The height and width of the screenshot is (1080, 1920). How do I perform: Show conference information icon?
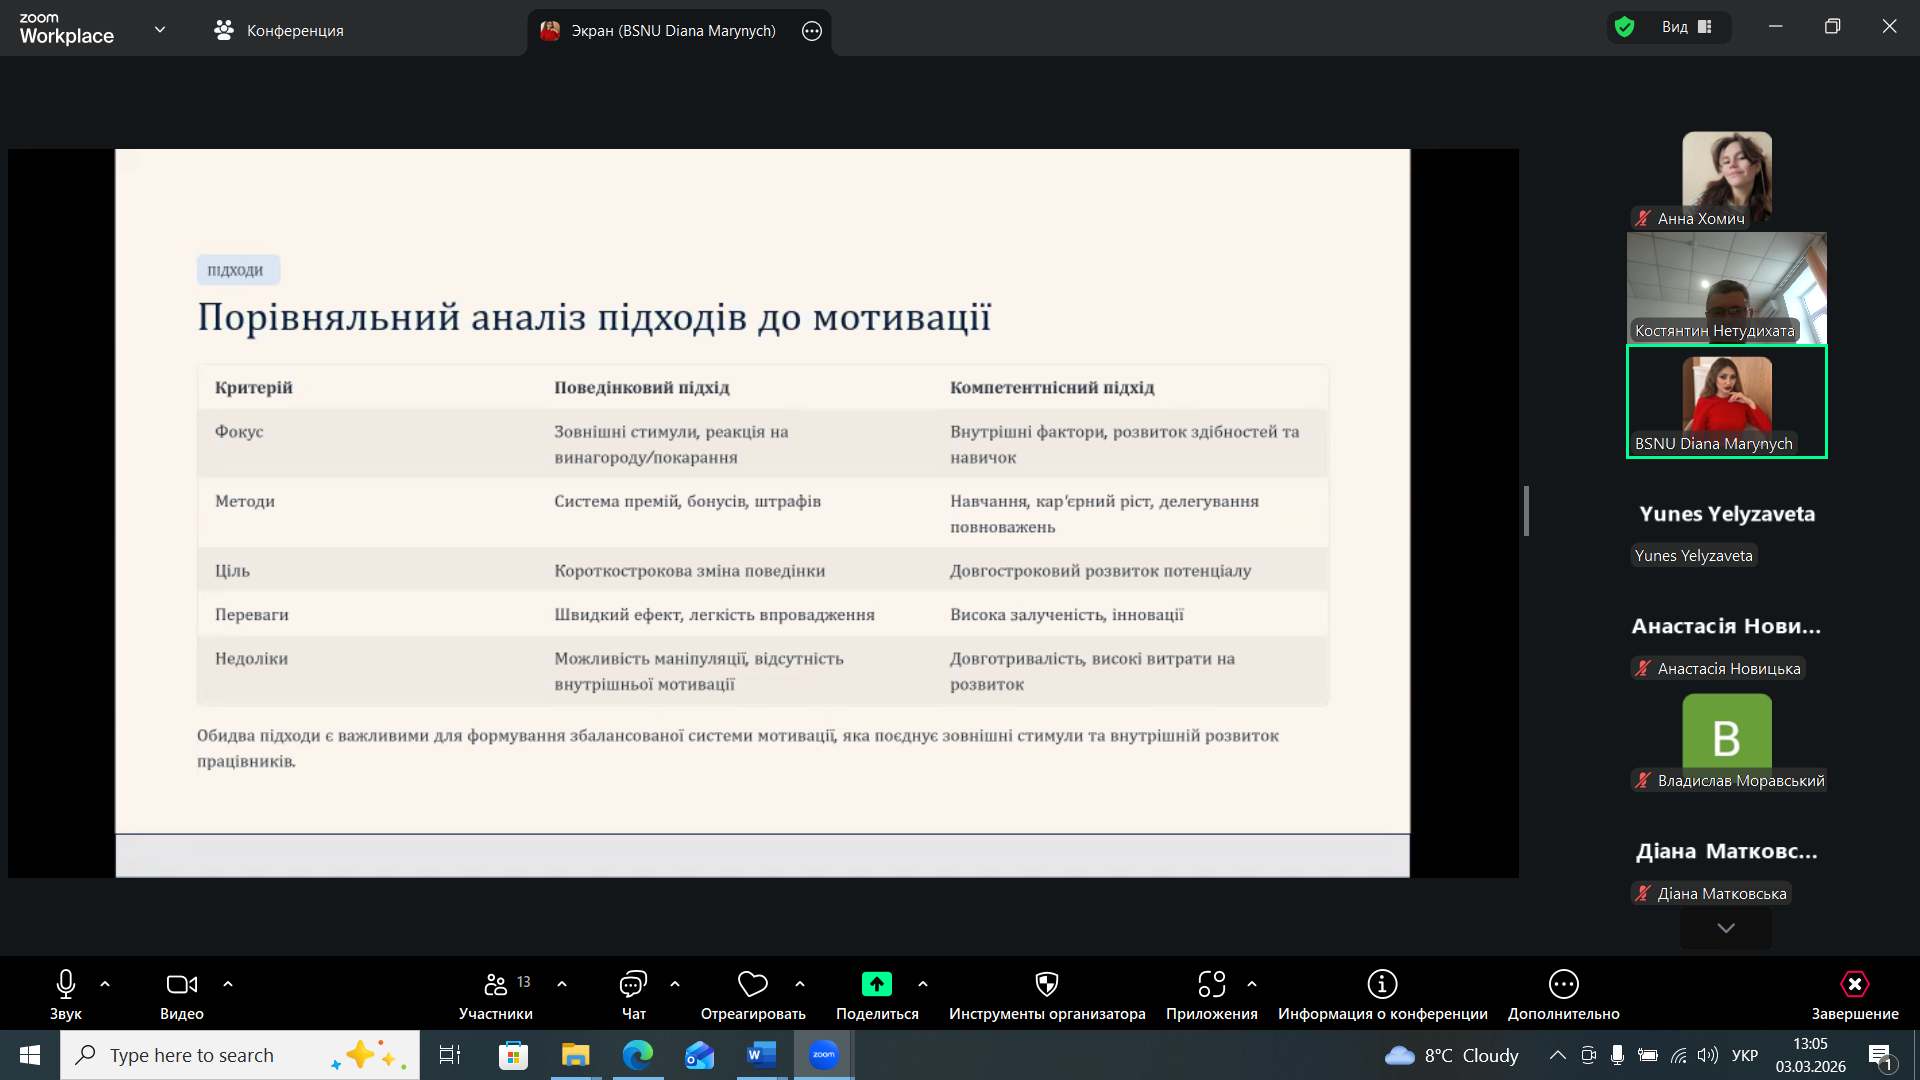pos(1382,985)
